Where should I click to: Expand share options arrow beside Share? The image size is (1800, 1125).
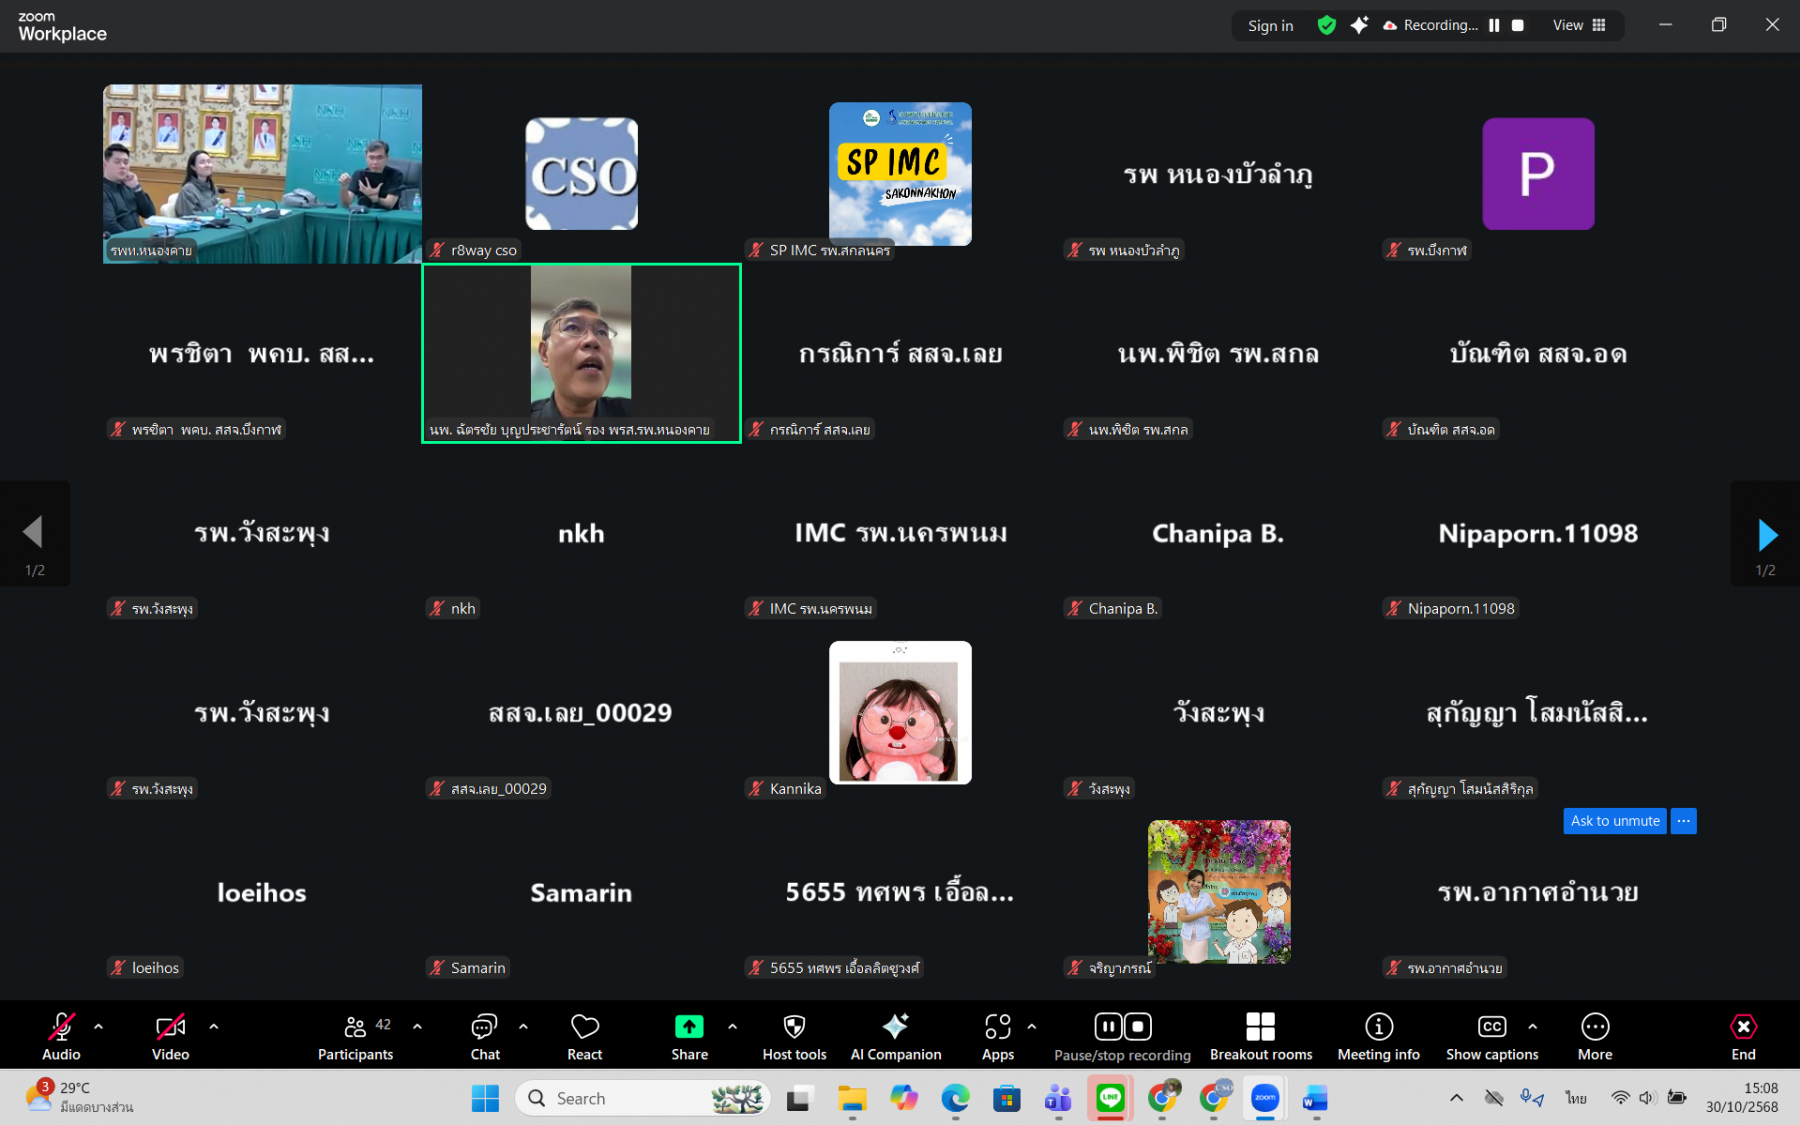[732, 1026]
